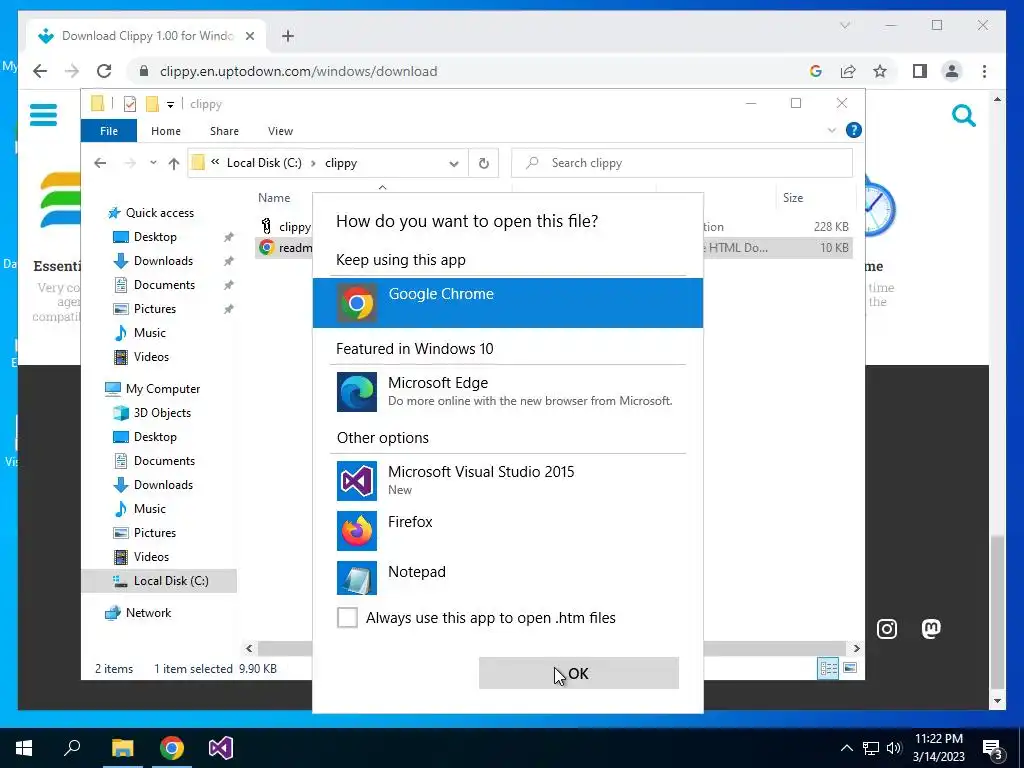Pick Microsoft Visual Studio 2015 option
Screen dimensions: 1024x768
(507, 481)
